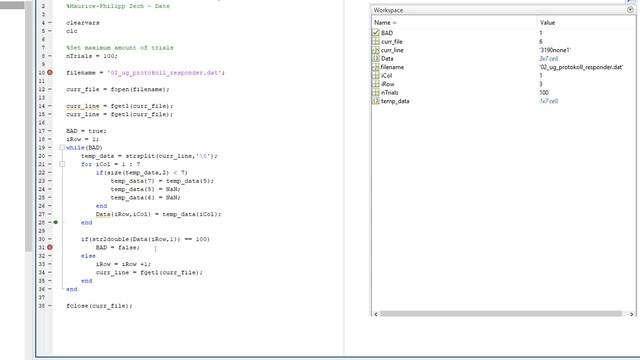Select the 'iRow' variable name in Workspace
This screenshot has width=640, height=360.
(388, 84)
